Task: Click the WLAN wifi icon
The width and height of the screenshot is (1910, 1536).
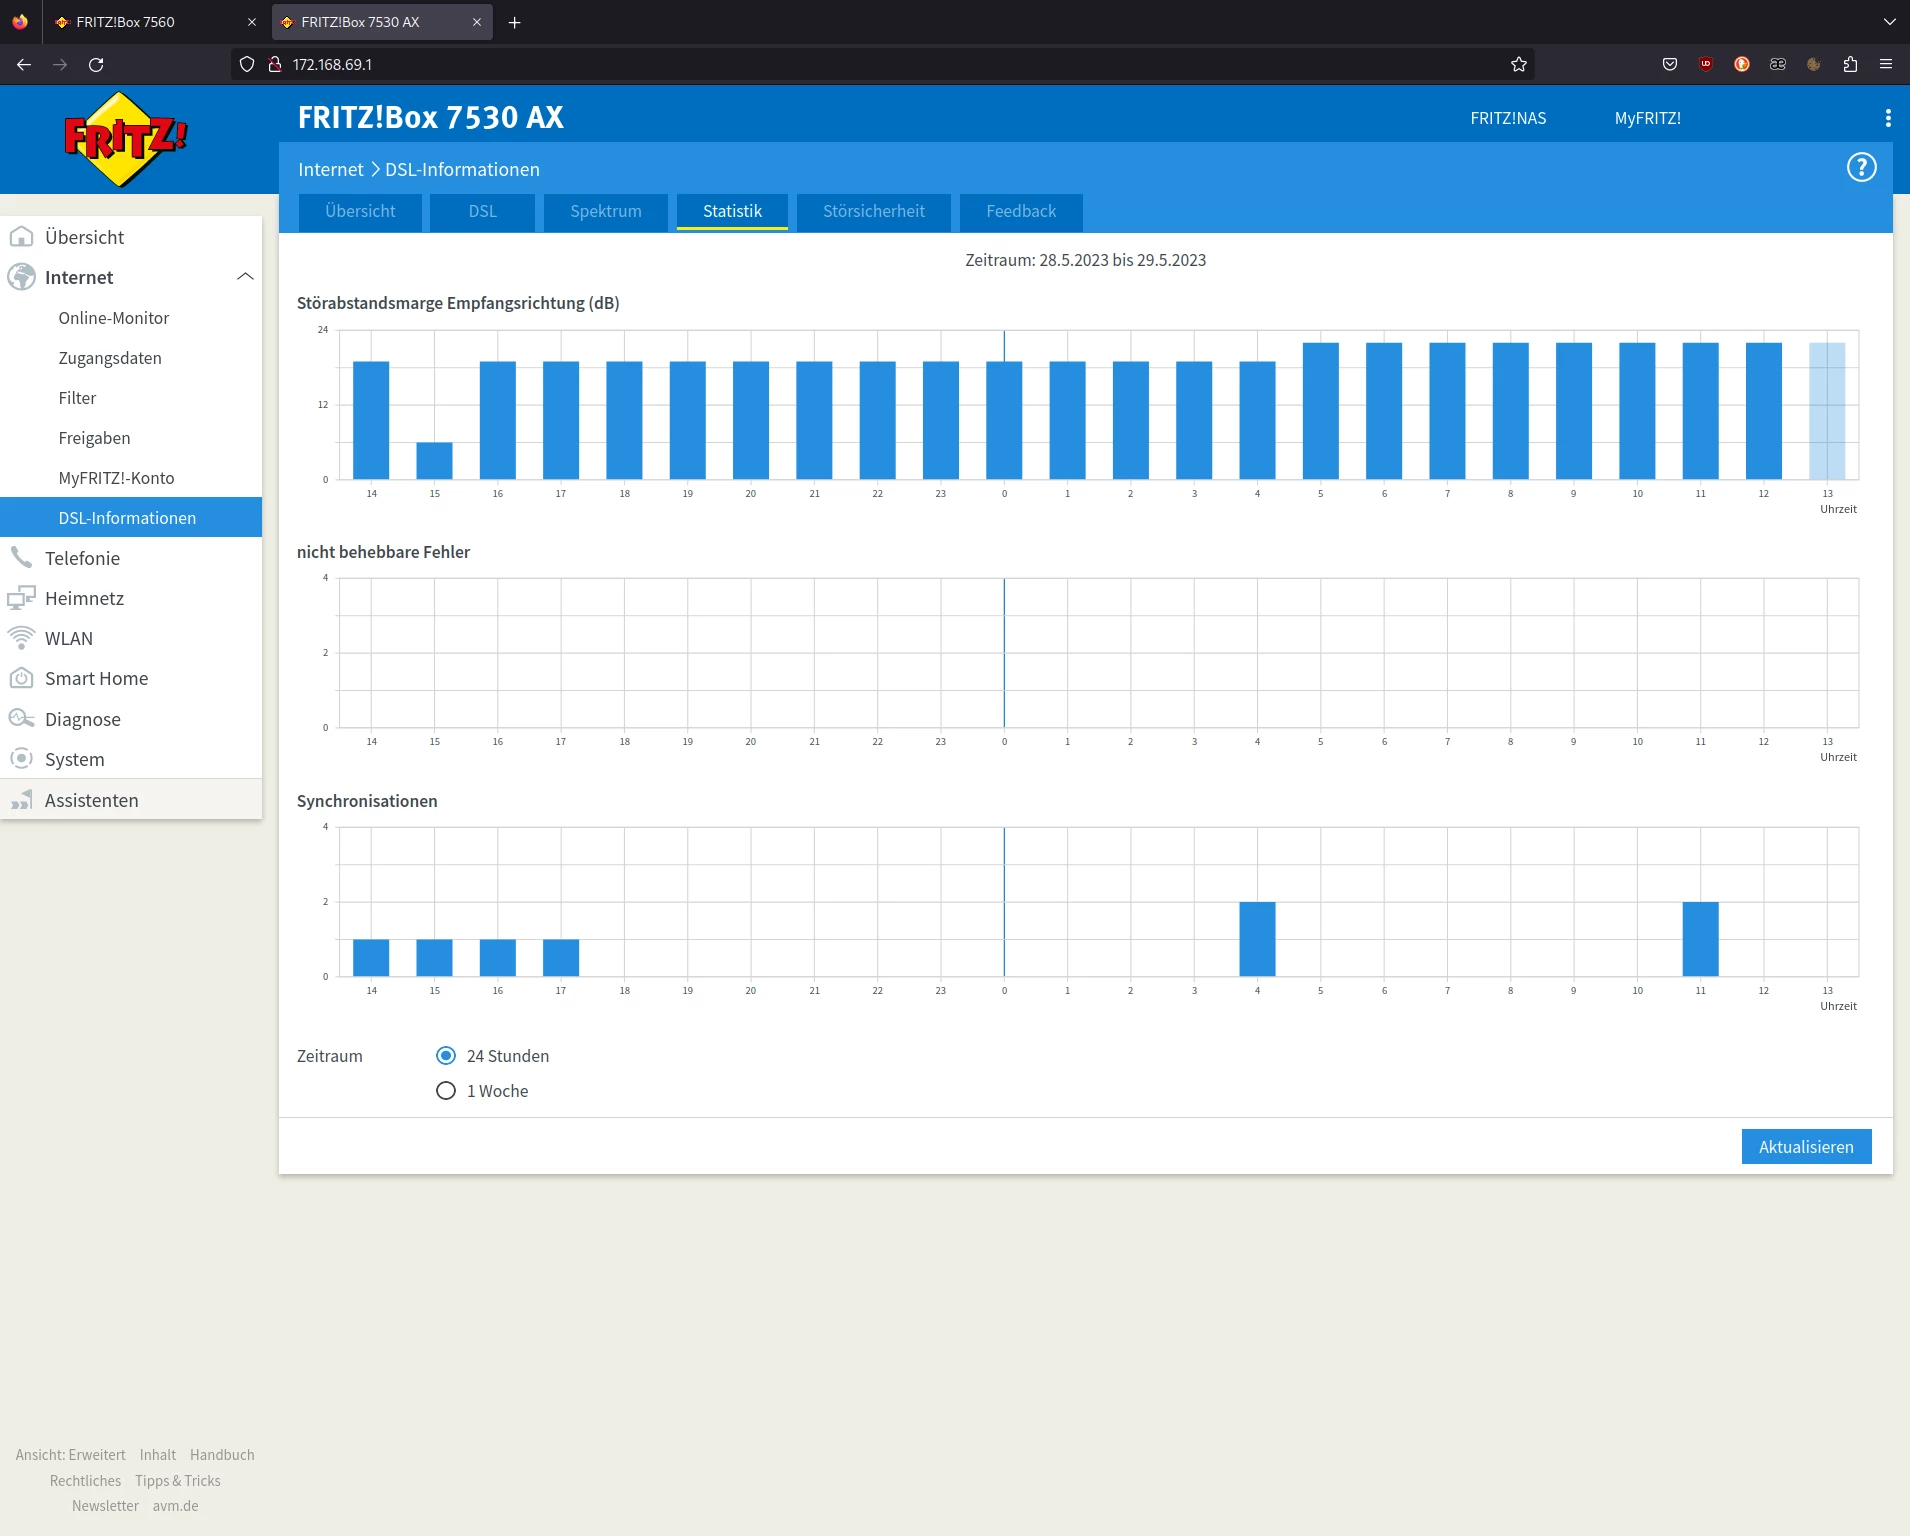Action: coord(21,638)
